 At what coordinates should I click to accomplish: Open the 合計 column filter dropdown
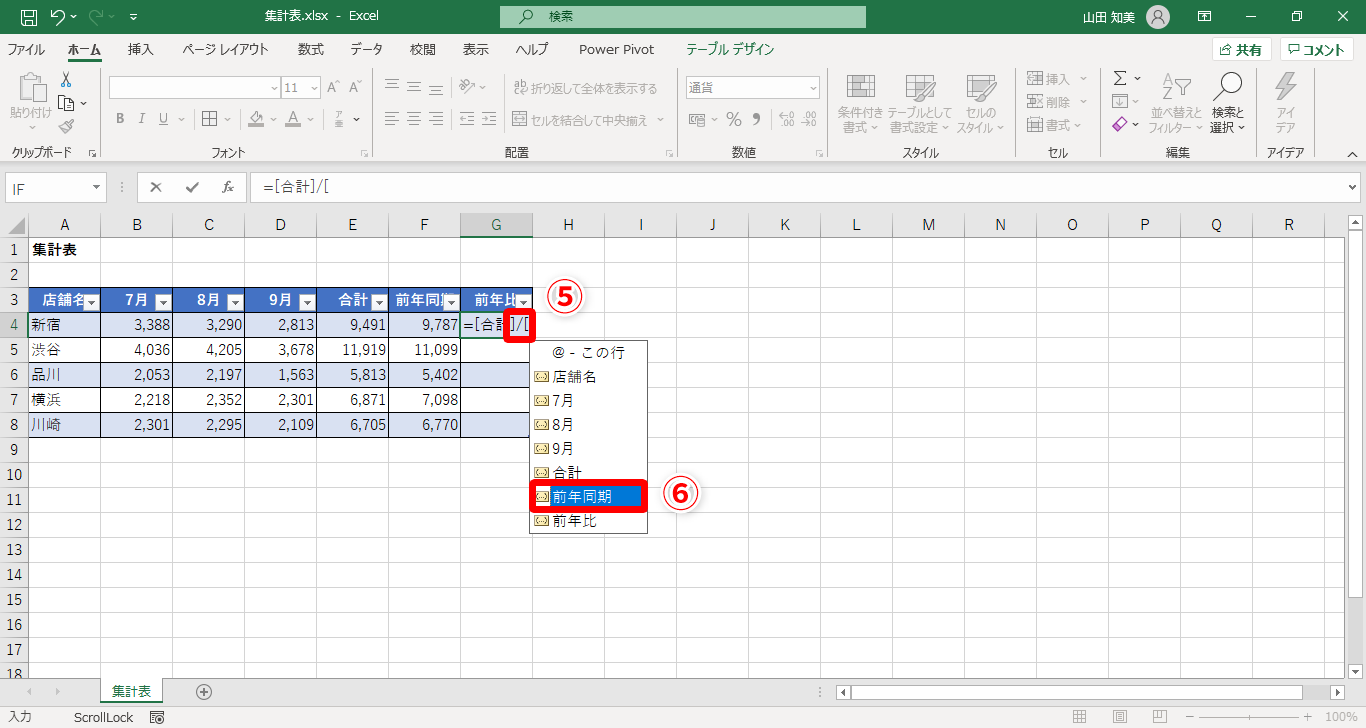point(379,301)
